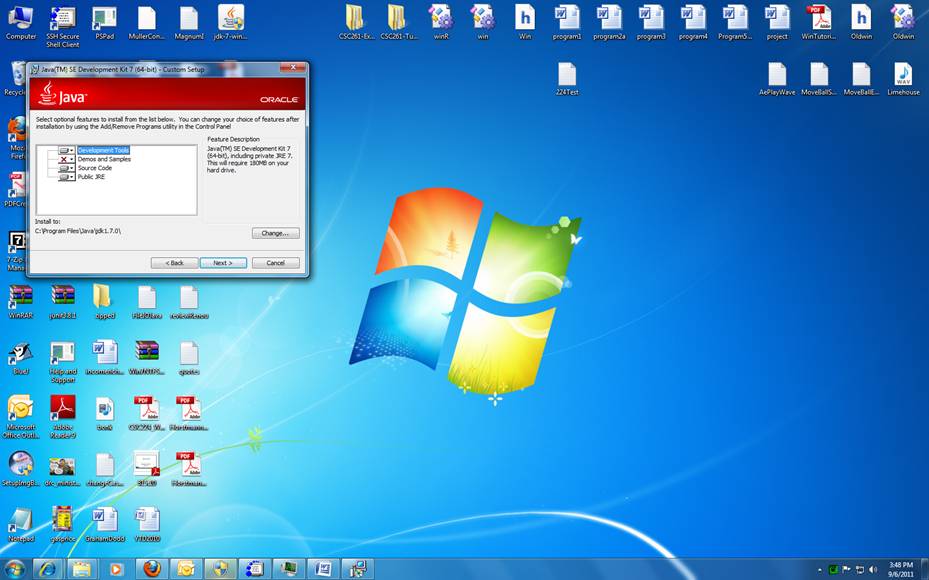Select the program4 Word document
Image resolution: width=929 pixels, height=580 pixels.
pos(693,23)
